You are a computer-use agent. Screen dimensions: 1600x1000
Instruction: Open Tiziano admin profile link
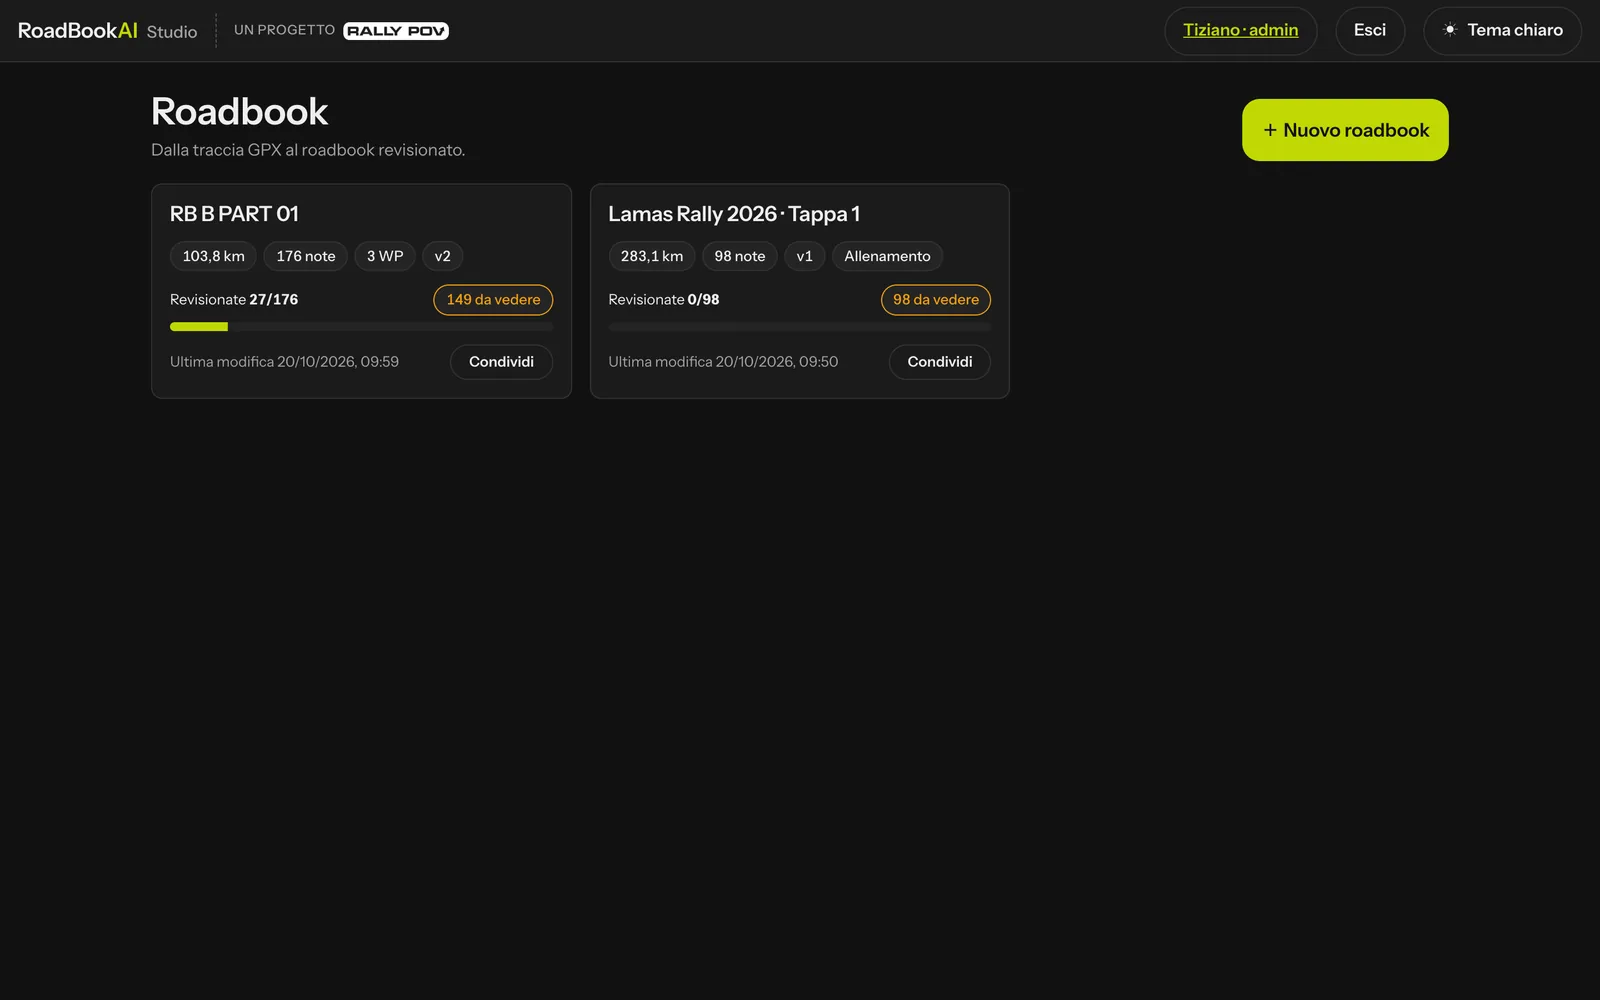click(1240, 31)
